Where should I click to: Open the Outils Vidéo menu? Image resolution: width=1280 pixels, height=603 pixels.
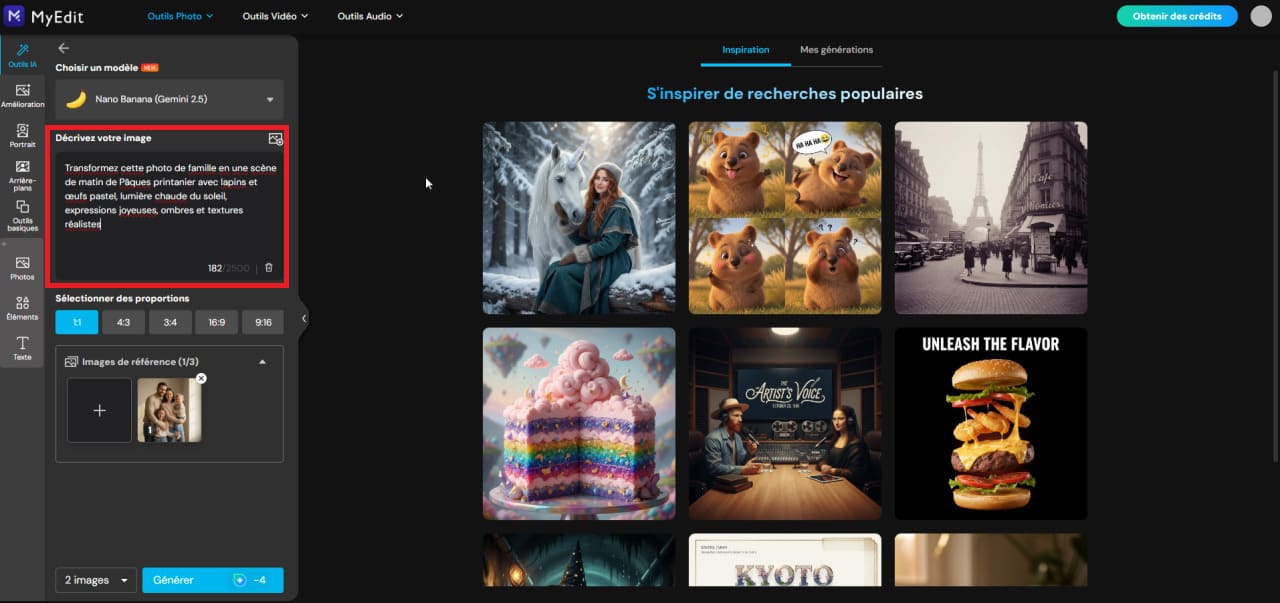(x=275, y=16)
